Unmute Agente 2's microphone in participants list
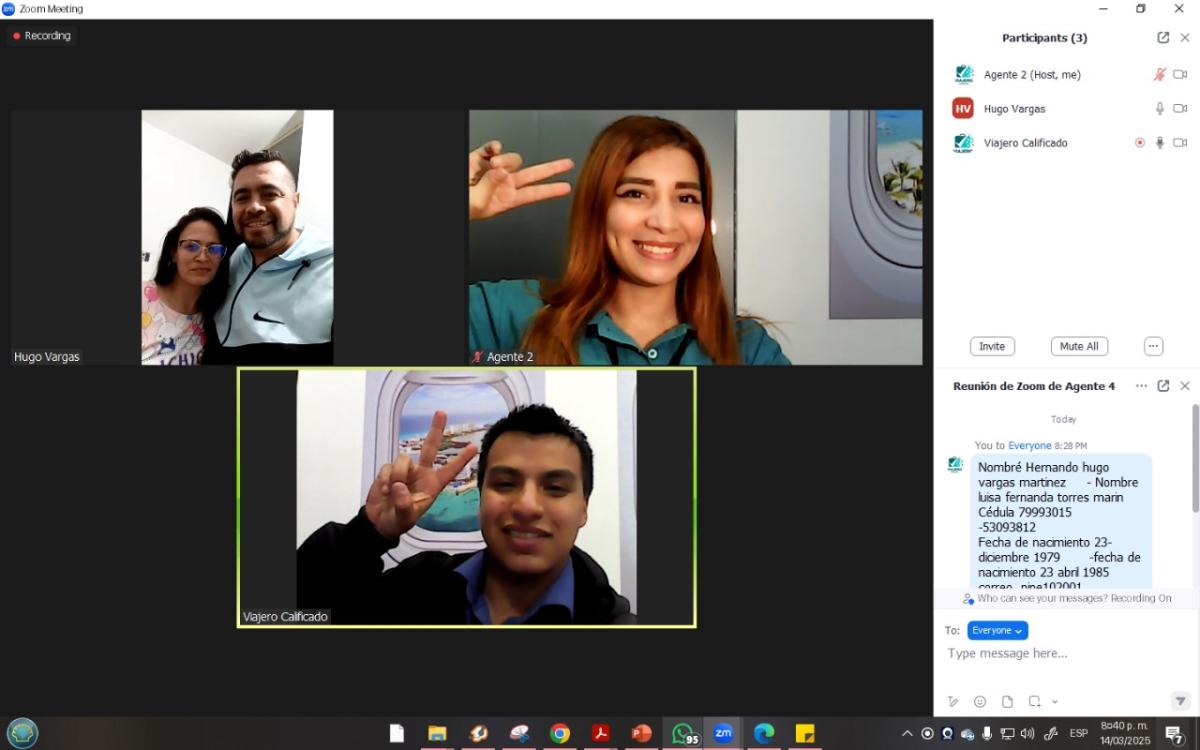1200x750 pixels. pyautogui.click(x=1160, y=75)
